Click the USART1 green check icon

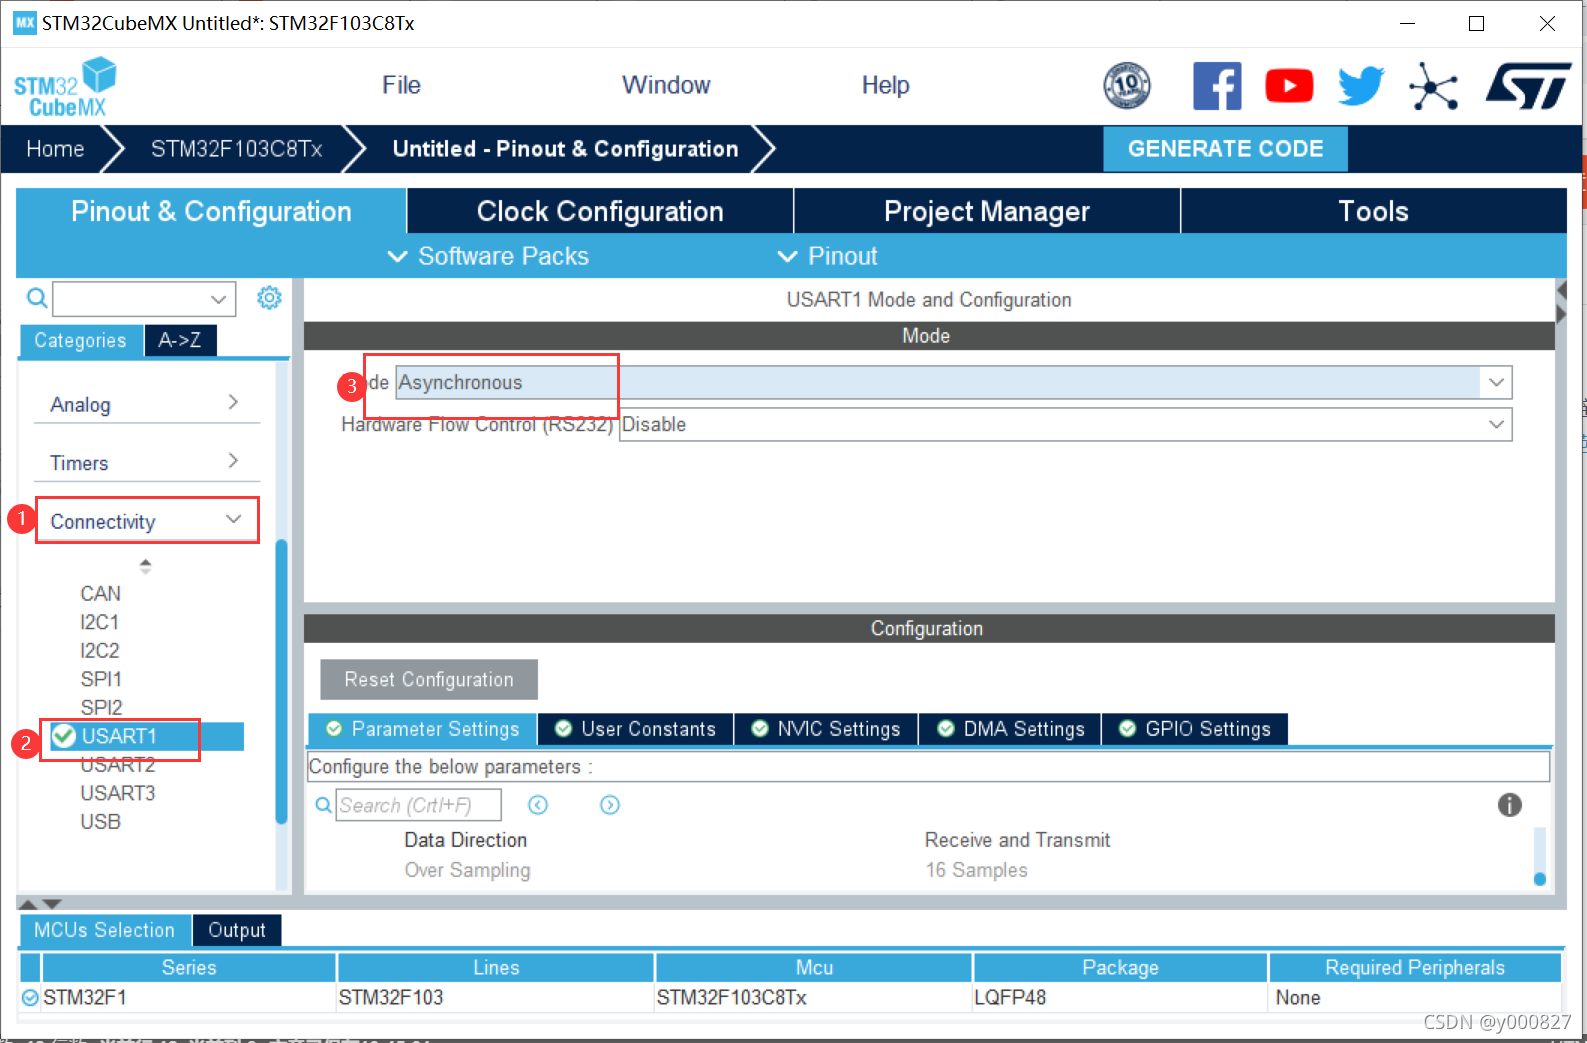(64, 736)
